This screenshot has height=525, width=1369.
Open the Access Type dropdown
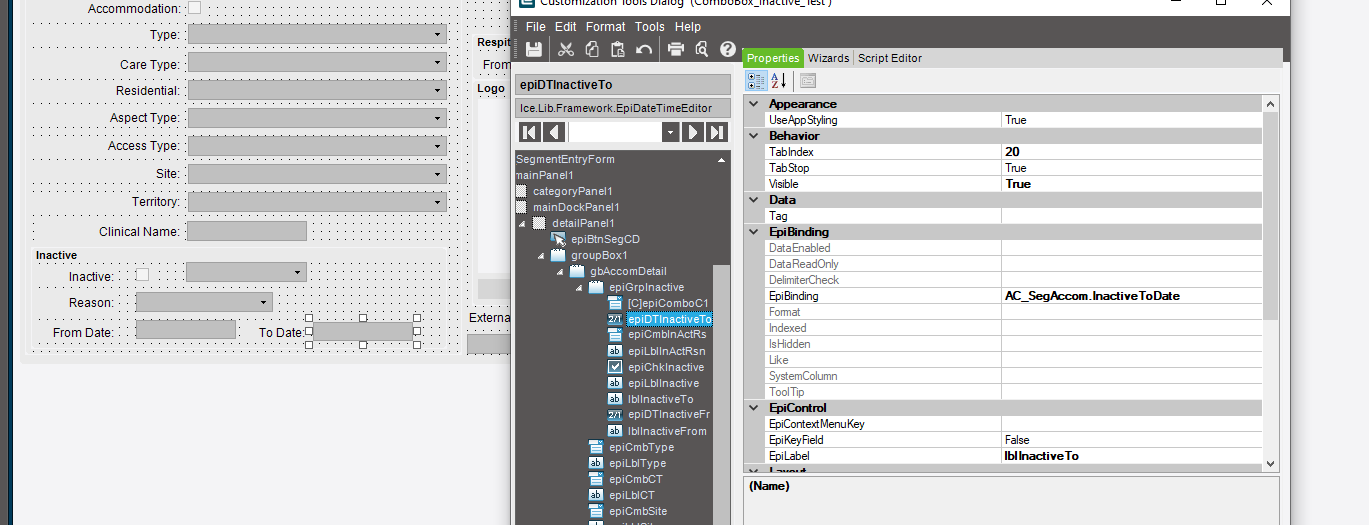[438, 146]
